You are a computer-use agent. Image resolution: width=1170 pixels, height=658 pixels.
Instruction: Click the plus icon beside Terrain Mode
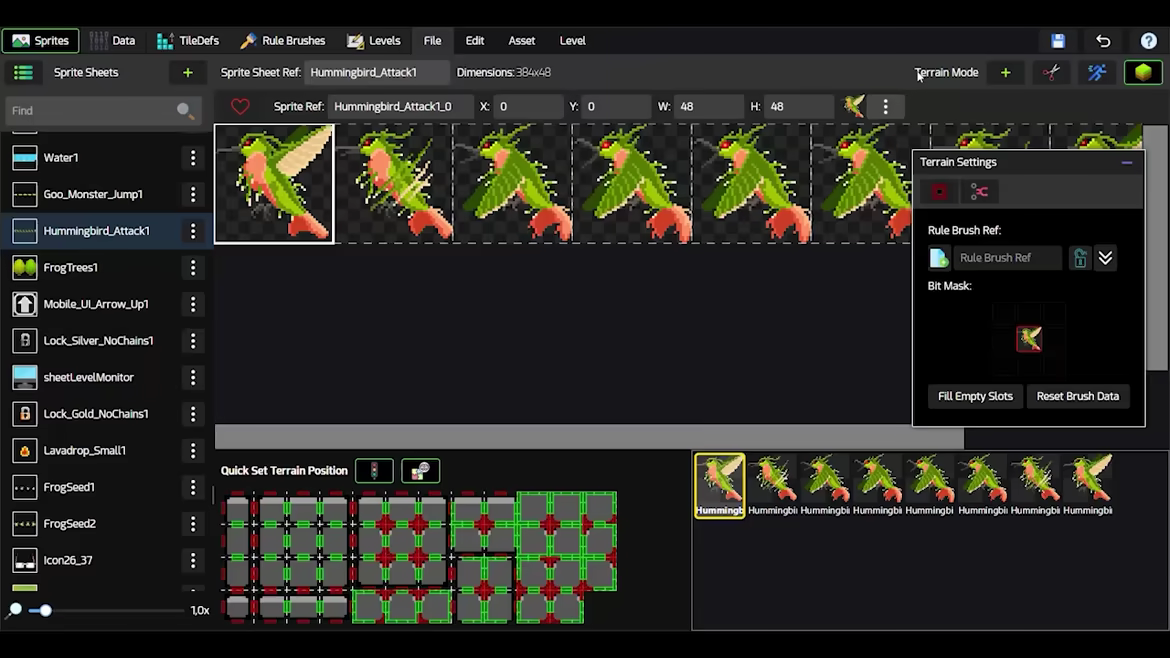tap(1005, 72)
